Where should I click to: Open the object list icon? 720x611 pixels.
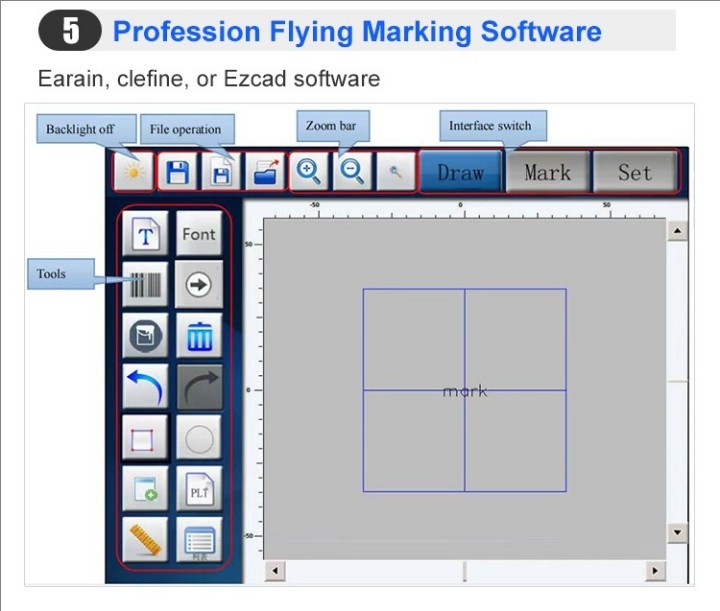(199, 539)
